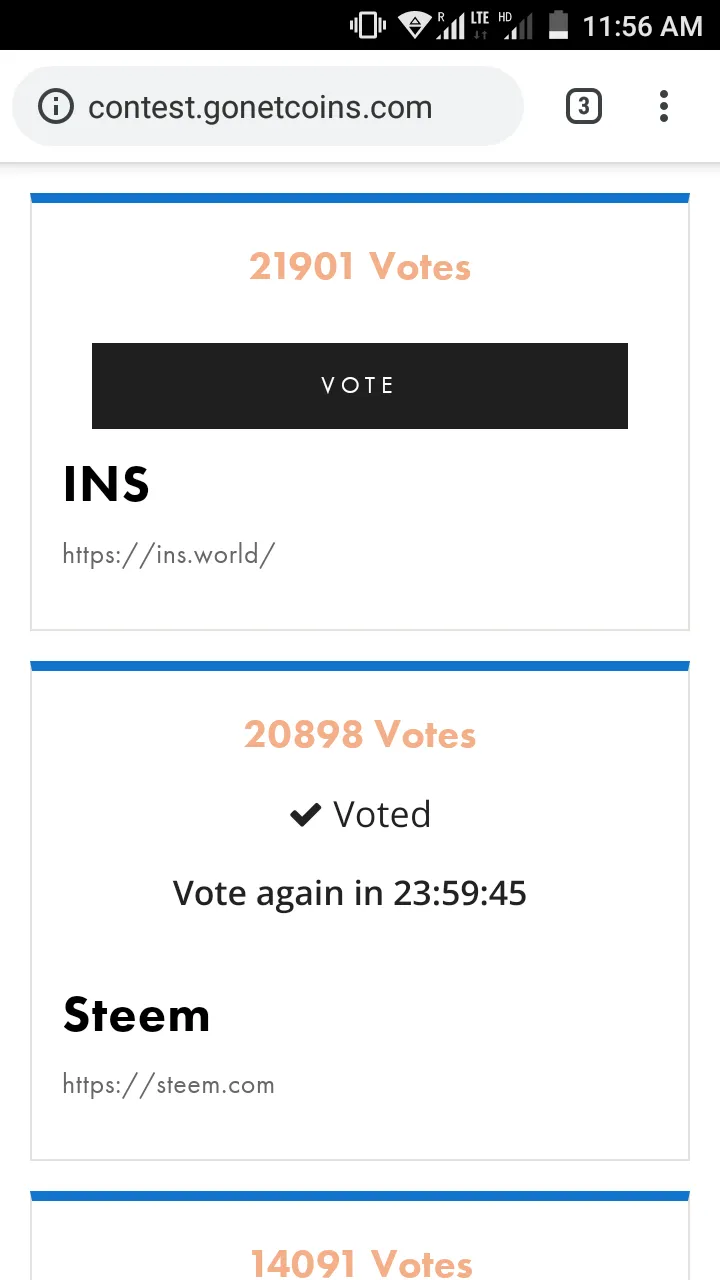Tap the INS project heading
The width and height of the screenshot is (720, 1280).
click(106, 485)
